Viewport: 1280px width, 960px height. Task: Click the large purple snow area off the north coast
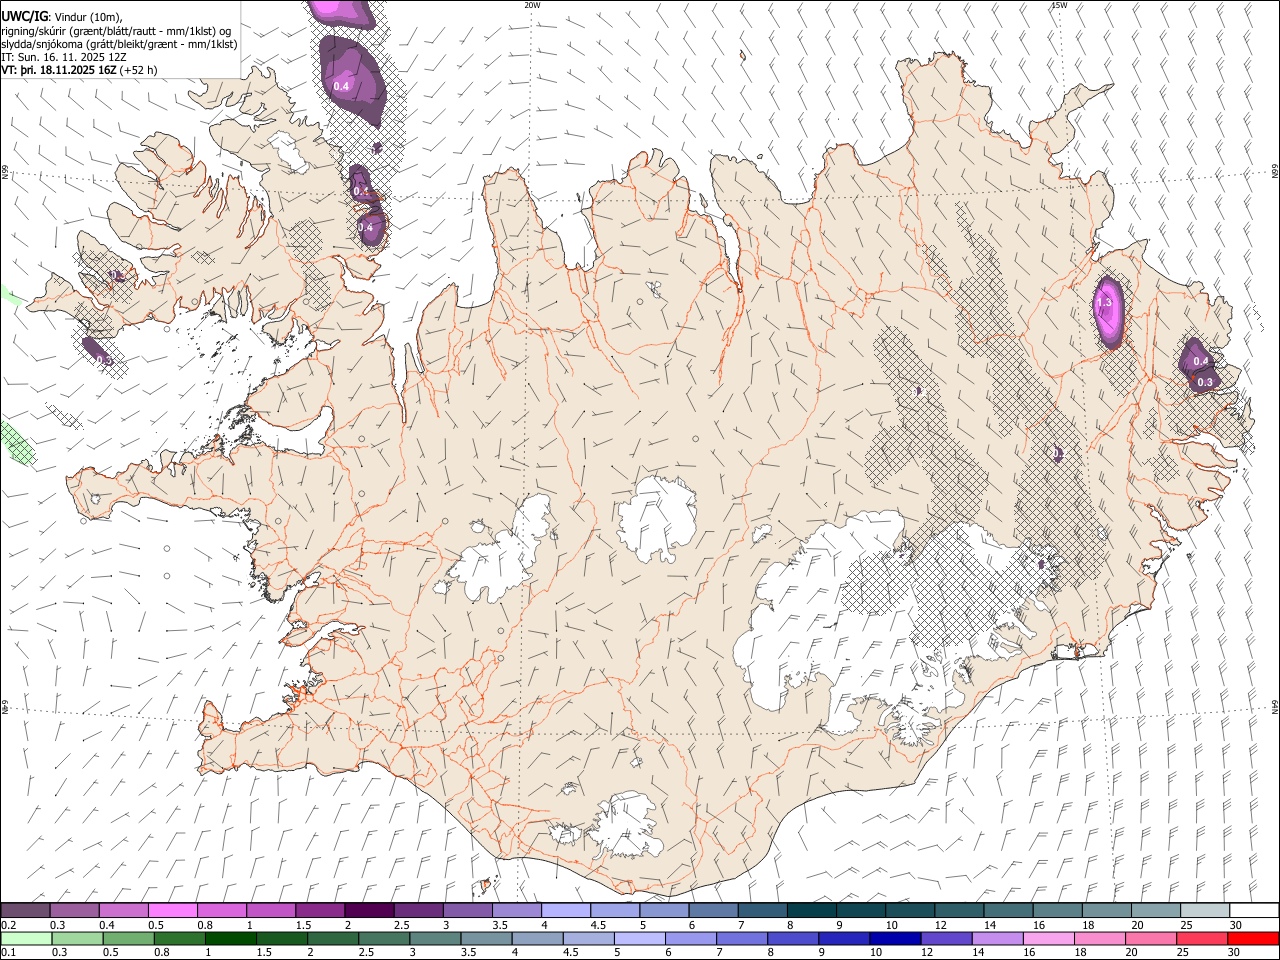pos(351,82)
